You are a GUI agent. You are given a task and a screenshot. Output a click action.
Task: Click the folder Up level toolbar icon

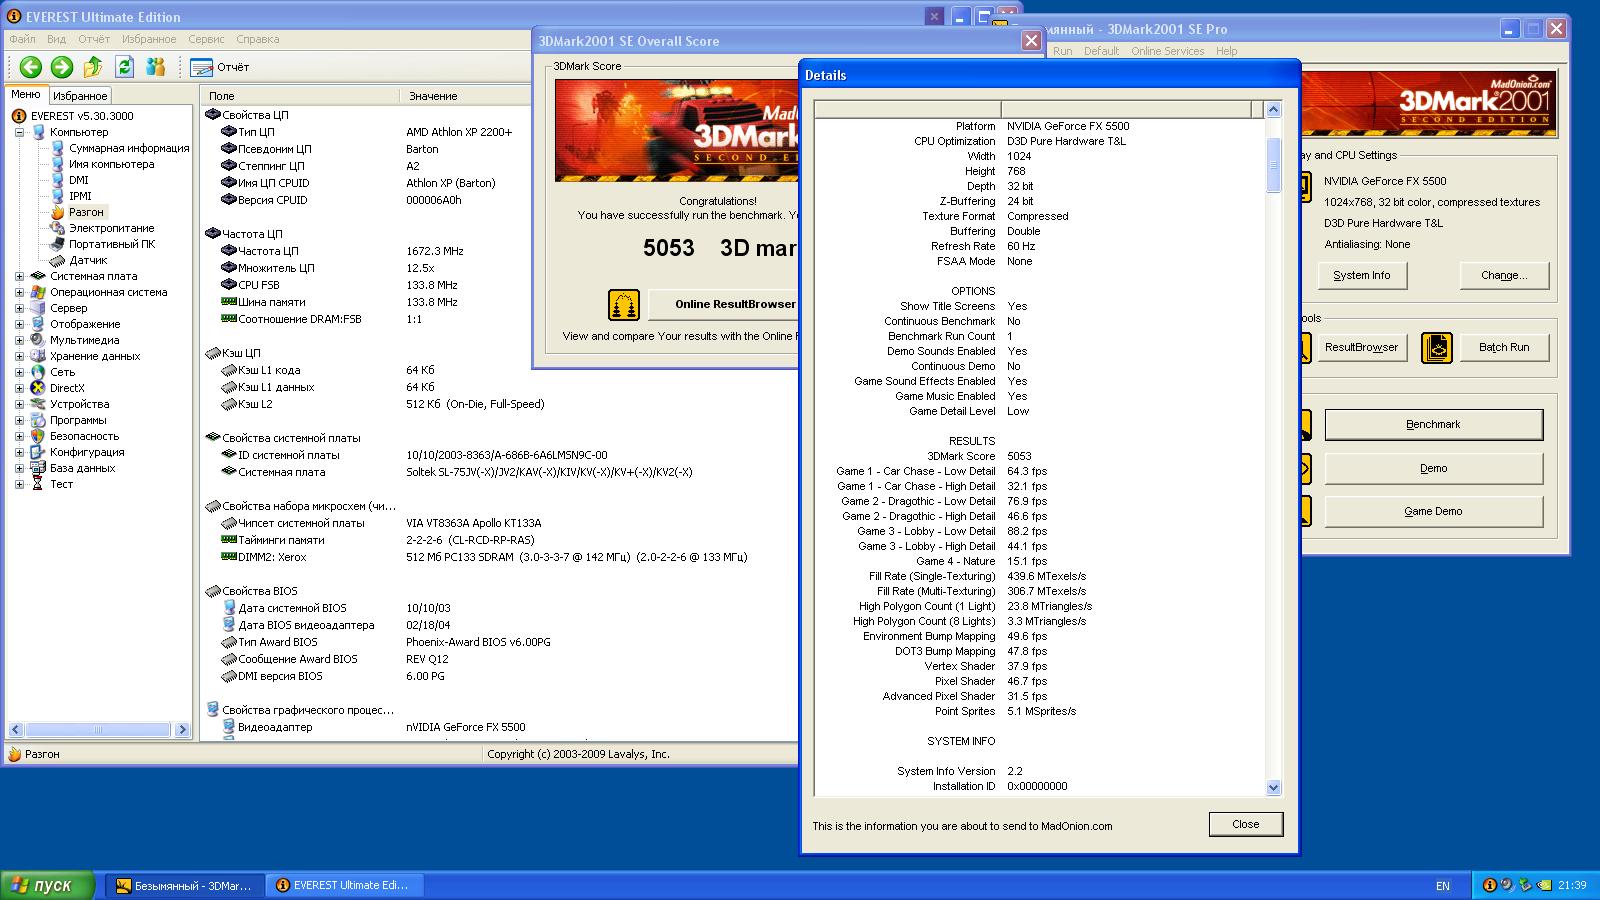click(x=93, y=67)
